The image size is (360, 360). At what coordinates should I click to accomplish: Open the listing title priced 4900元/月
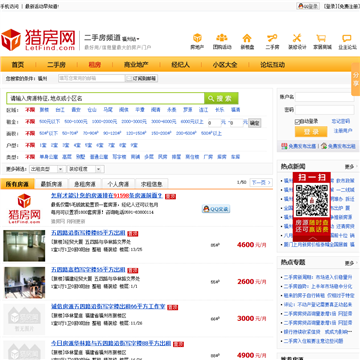(x=111, y=343)
